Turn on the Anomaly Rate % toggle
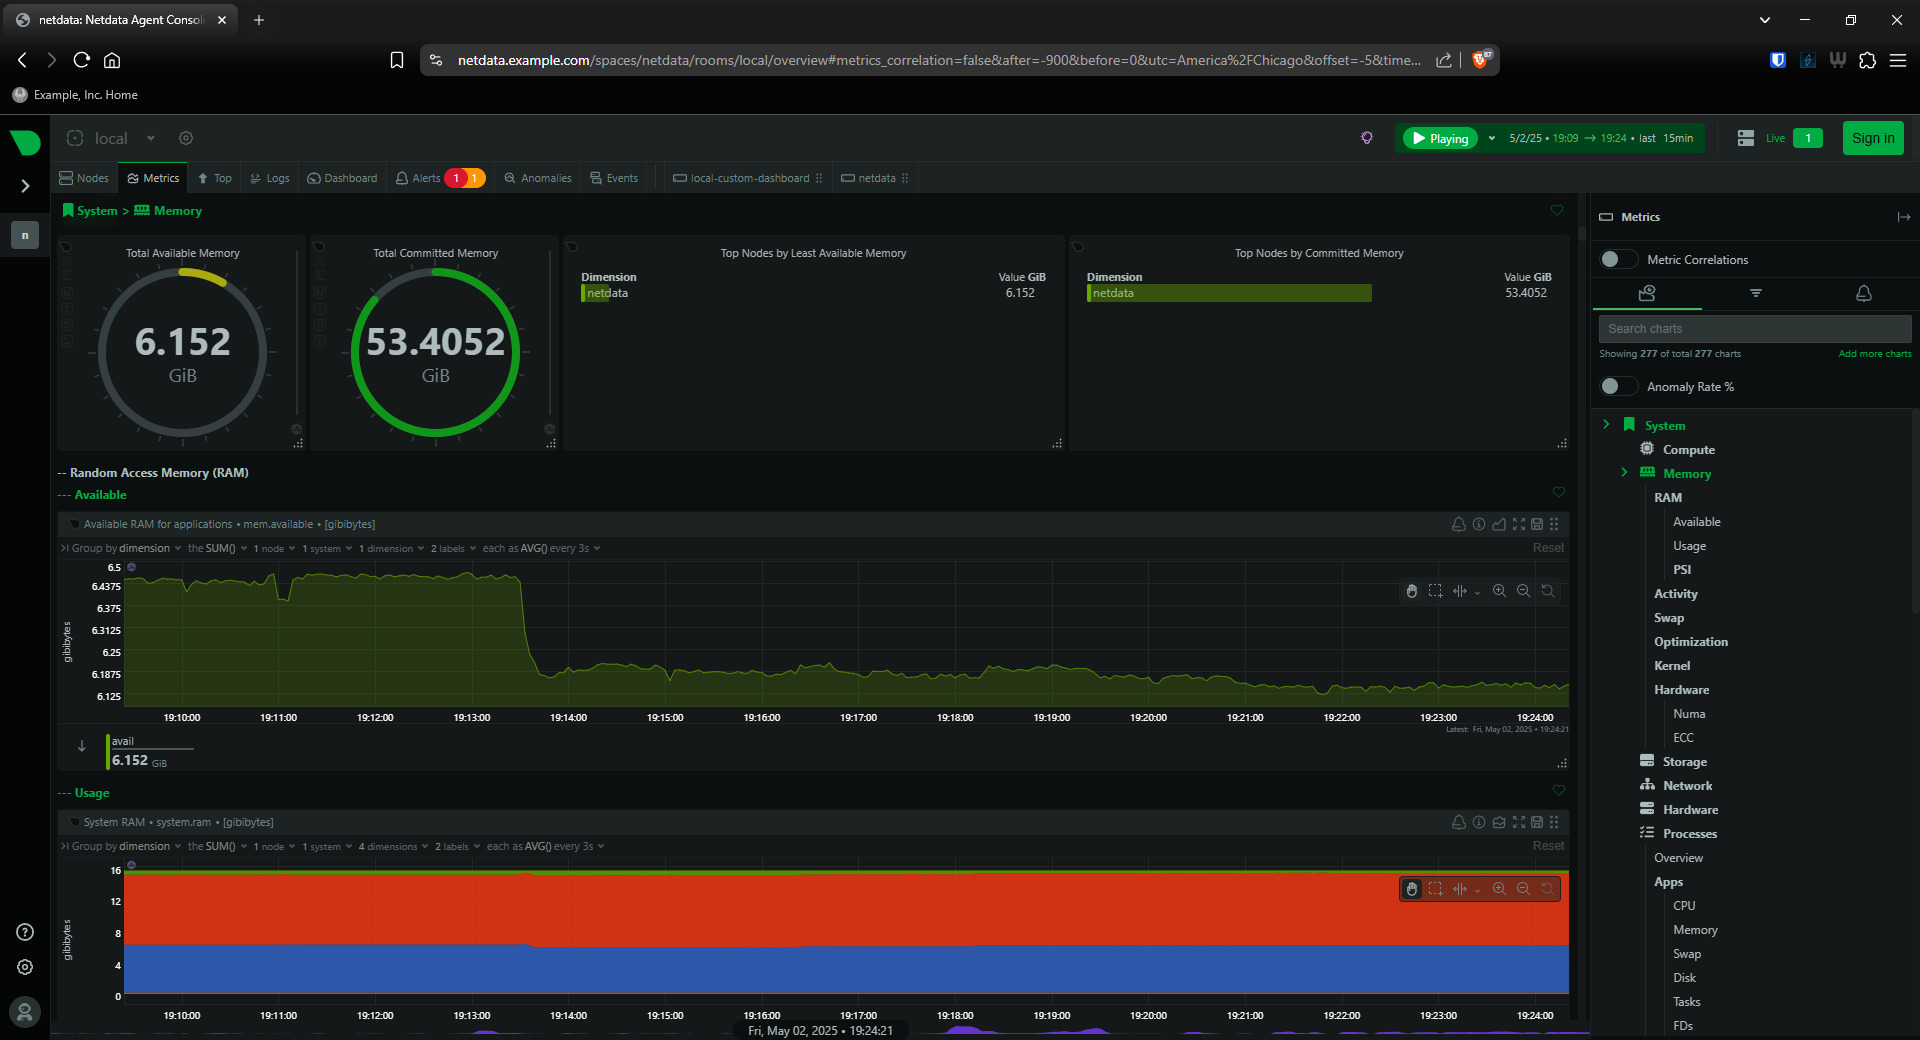This screenshot has width=1920, height=1040. point(1617,387)
